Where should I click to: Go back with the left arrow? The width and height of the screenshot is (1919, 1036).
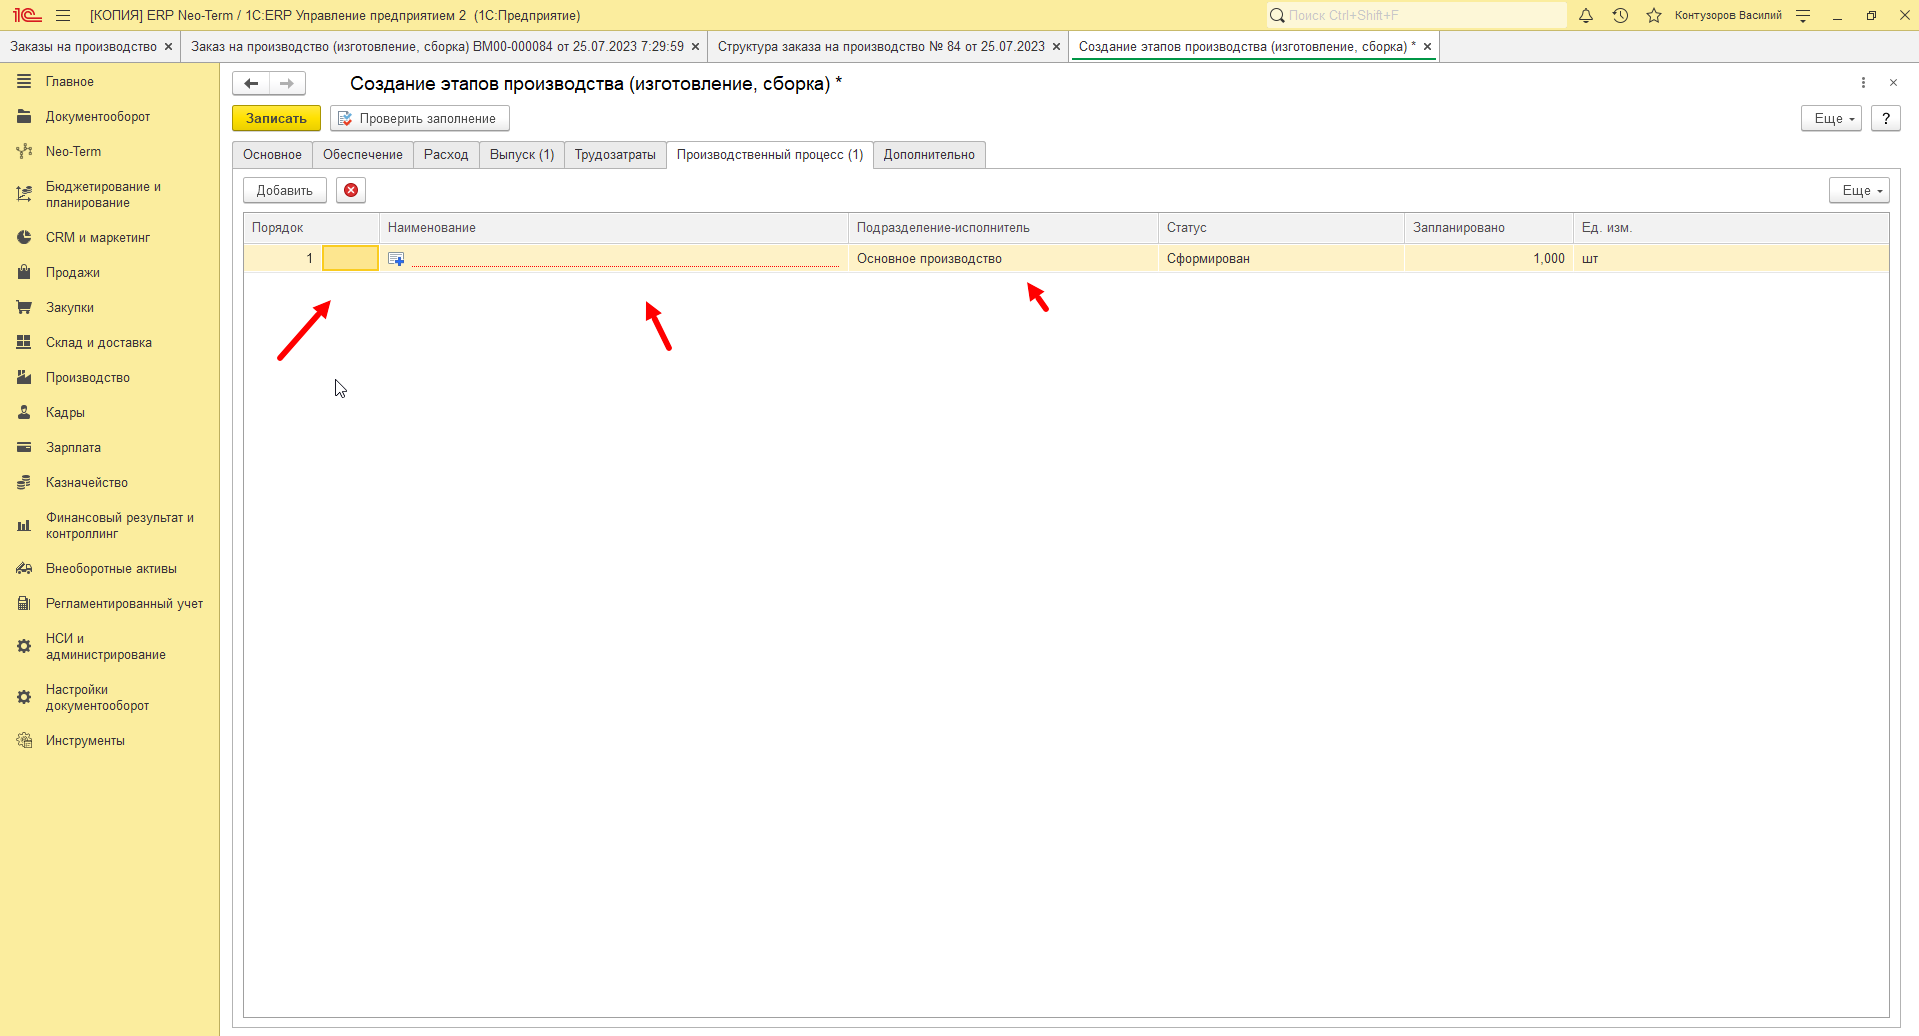251,84
